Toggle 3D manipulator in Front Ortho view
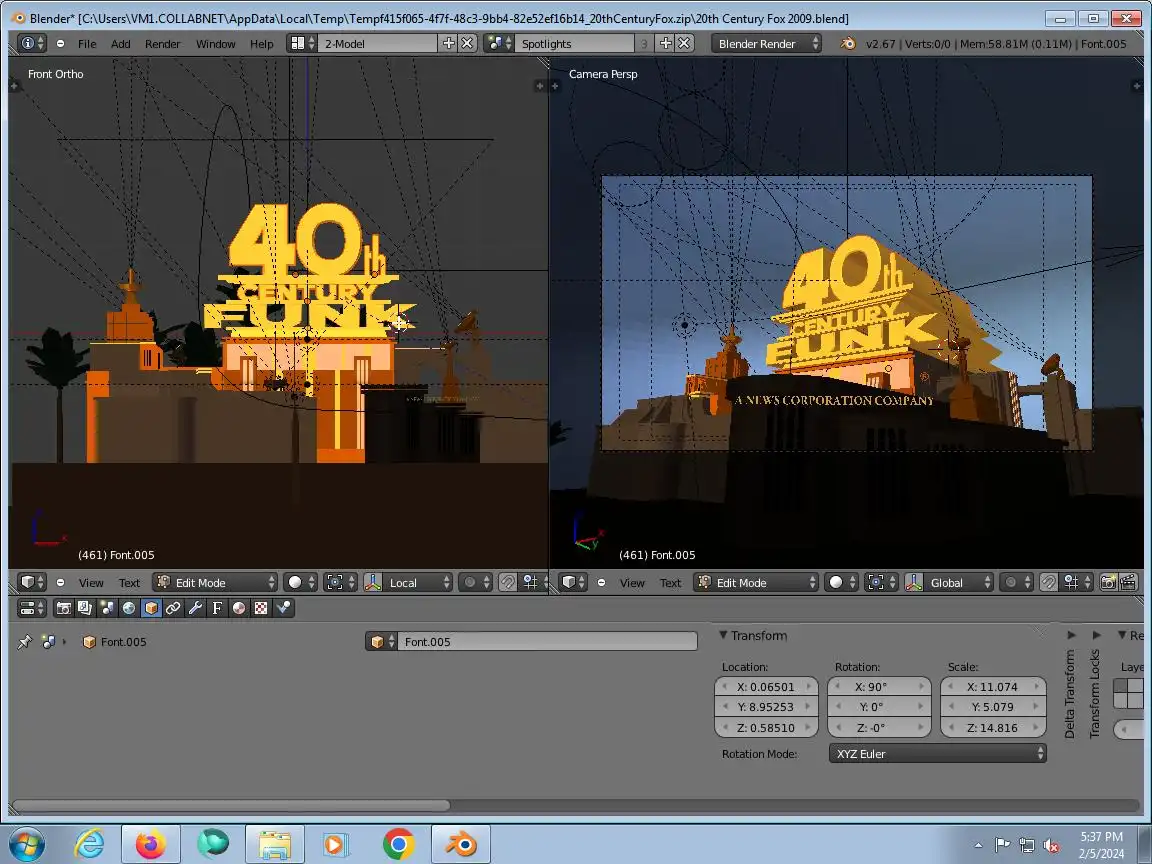This screenshot has height=864, width=1152. 373,583
